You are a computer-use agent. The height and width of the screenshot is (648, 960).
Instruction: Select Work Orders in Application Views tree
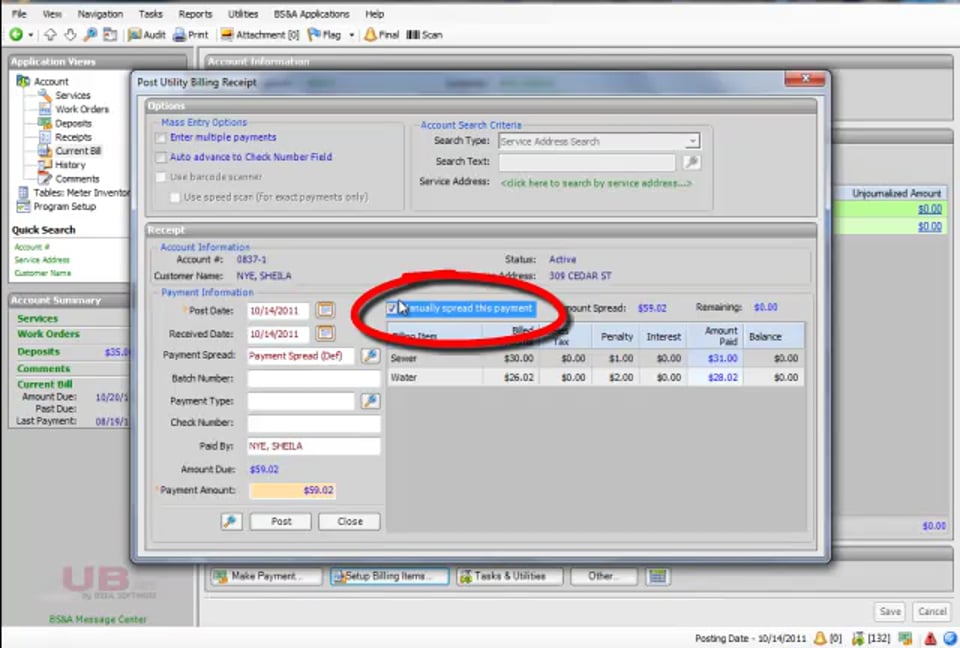coord(81,109)
